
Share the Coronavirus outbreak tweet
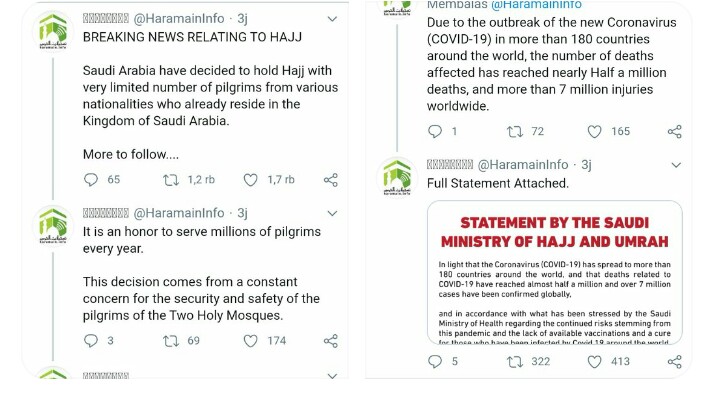(674, 132)
